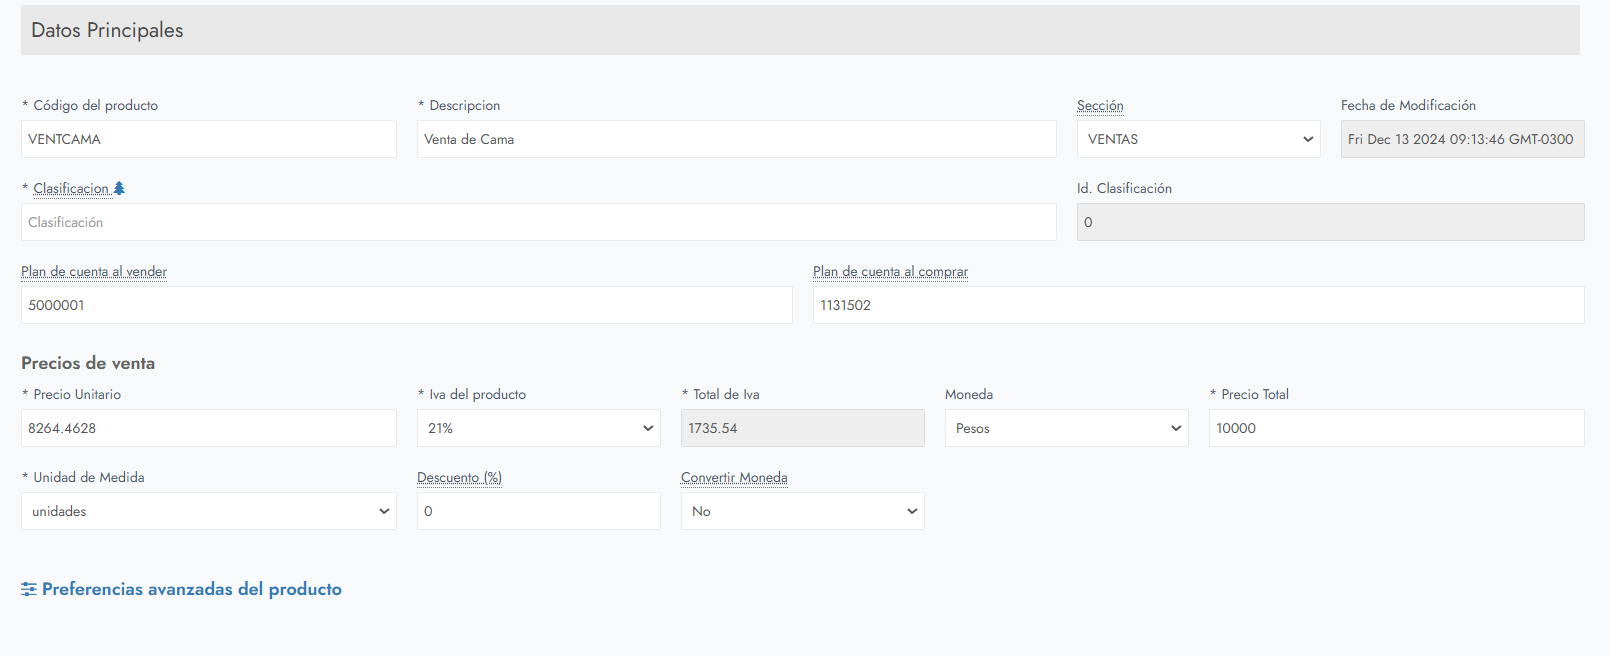Focus the Descripcion text field

tap(736, 139)
